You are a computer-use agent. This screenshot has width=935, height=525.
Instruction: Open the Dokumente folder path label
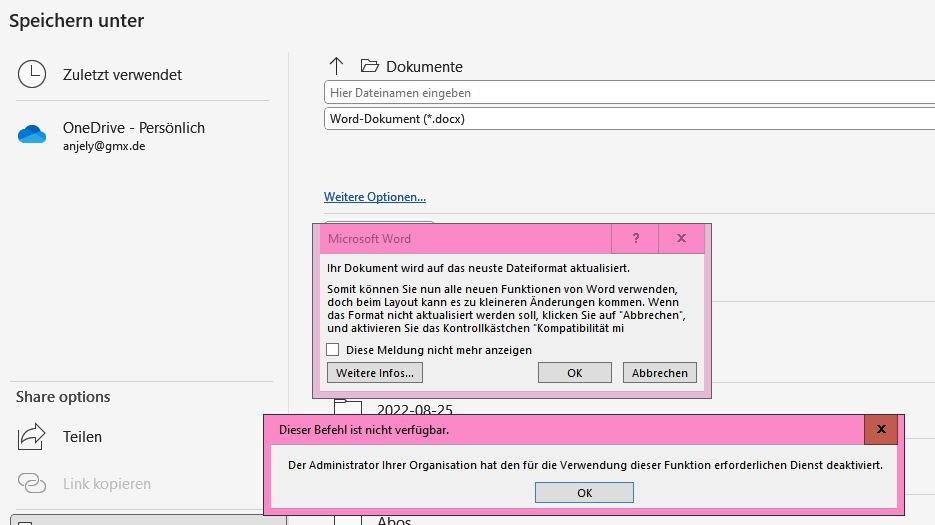[424, 67]
